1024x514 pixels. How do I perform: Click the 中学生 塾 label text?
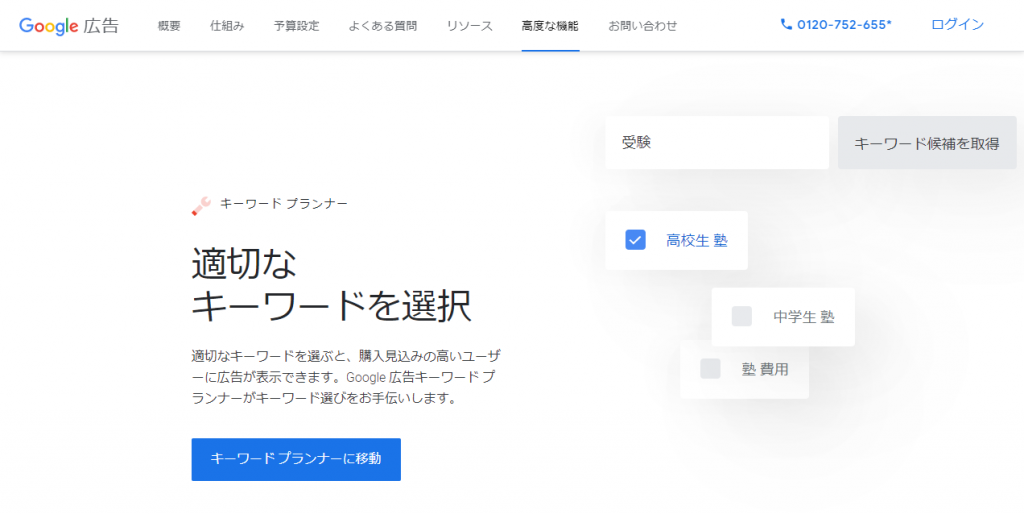804,317
